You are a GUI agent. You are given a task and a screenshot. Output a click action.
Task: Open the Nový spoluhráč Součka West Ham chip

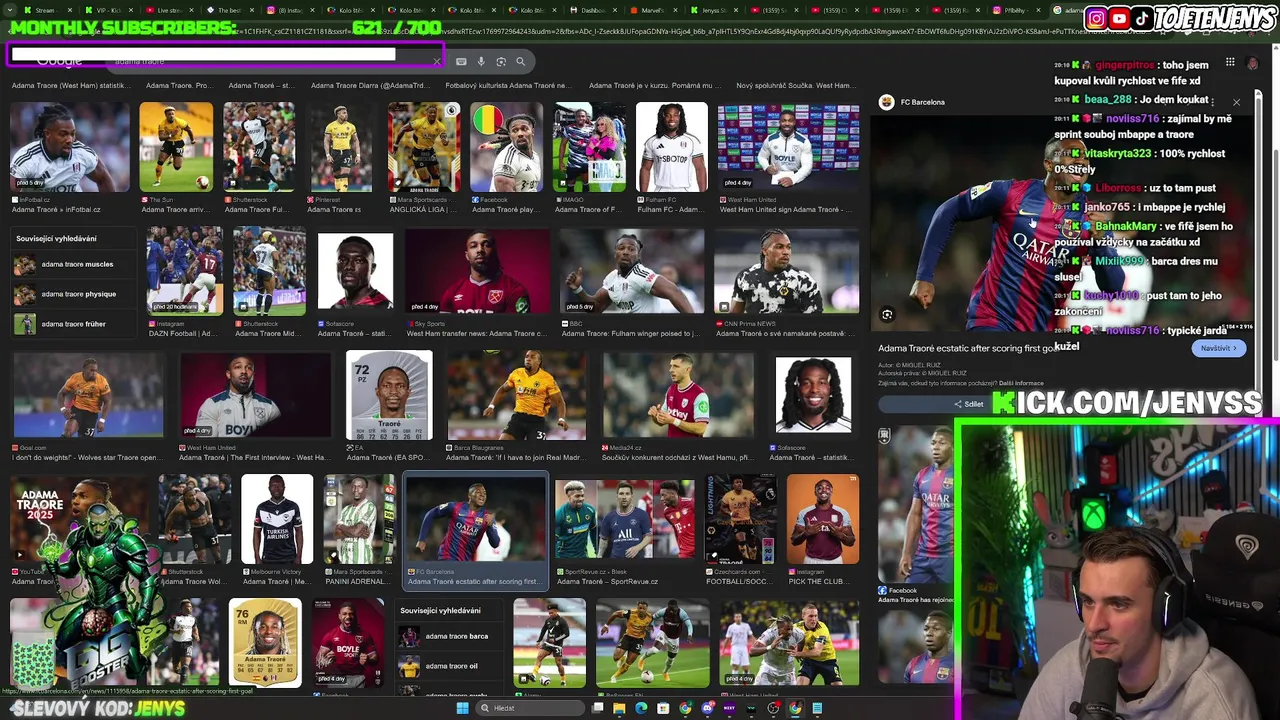click(796, 86)
